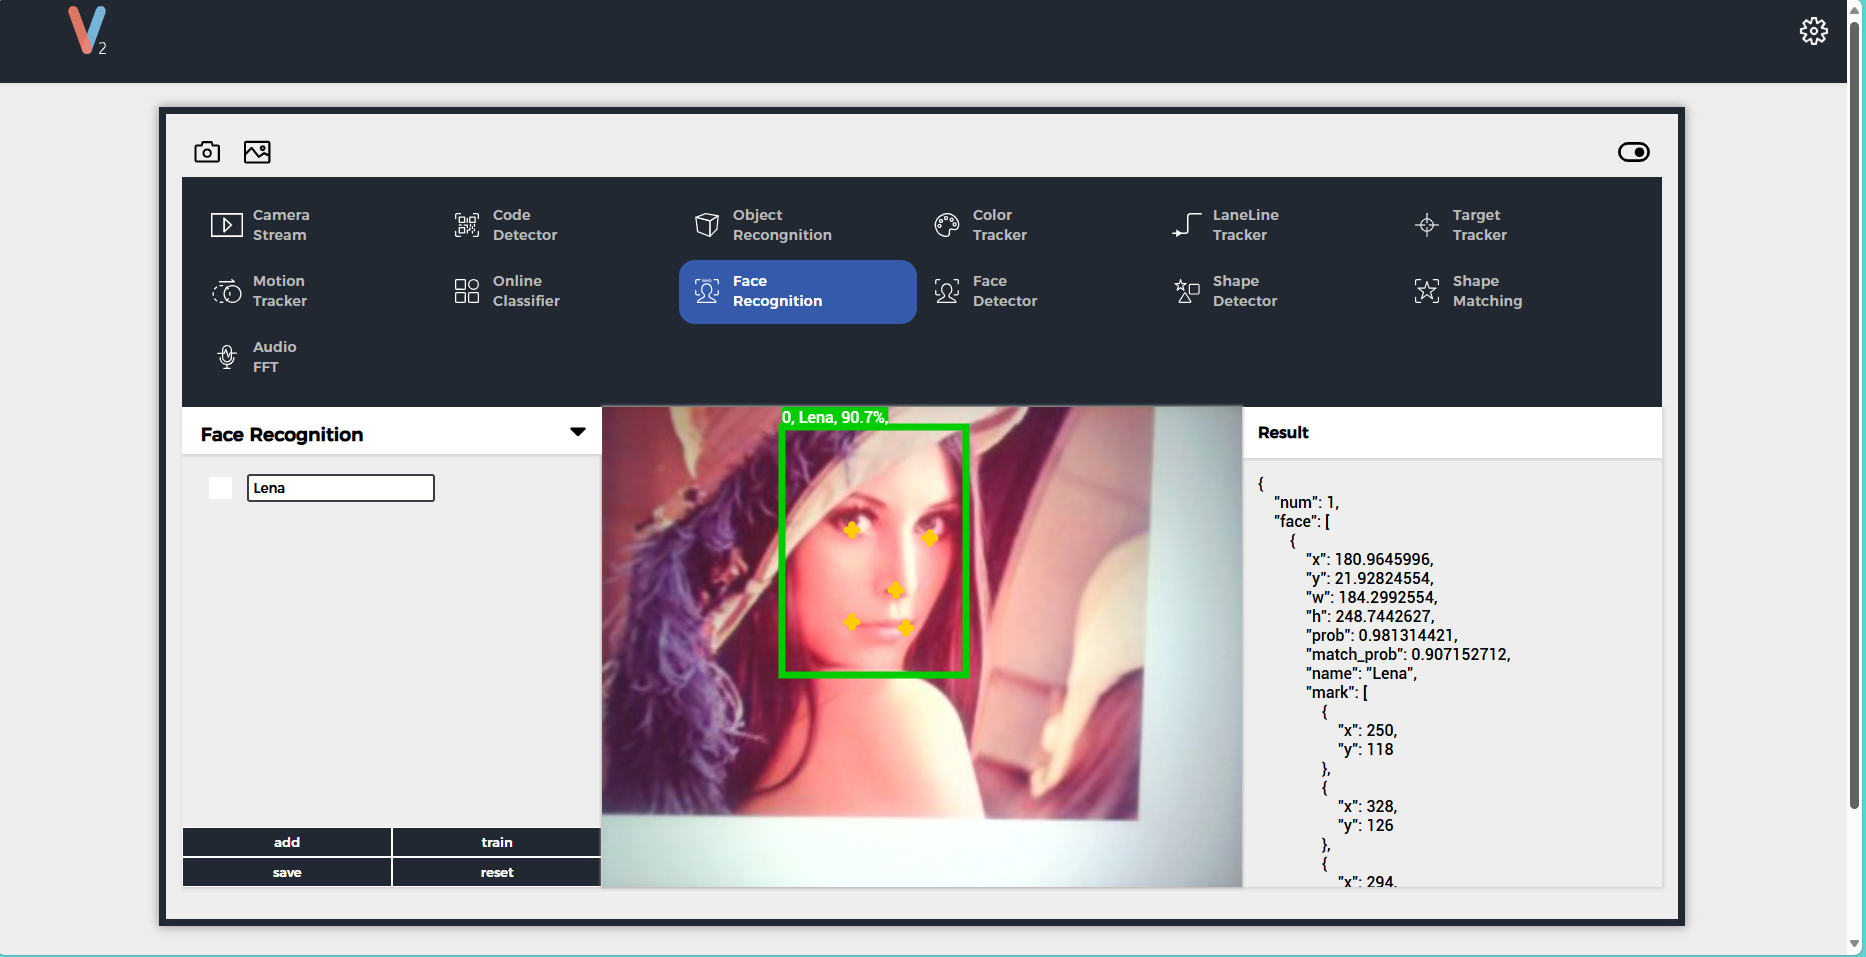The image size is (1866, 957).
Task: Click the Motion Tracker icon
Action: (x=227, y=291)
